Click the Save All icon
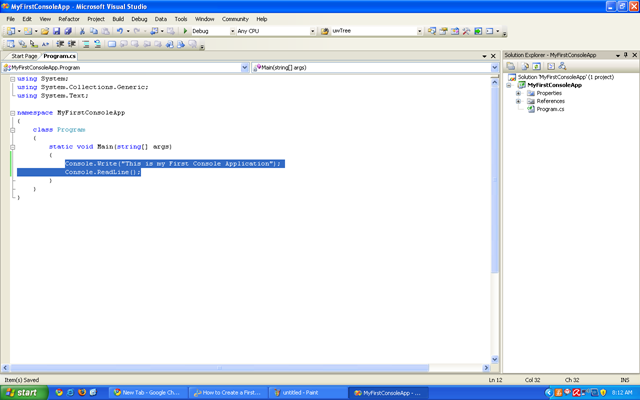Viewport: 640px width, 400px height. pos(68,31)
